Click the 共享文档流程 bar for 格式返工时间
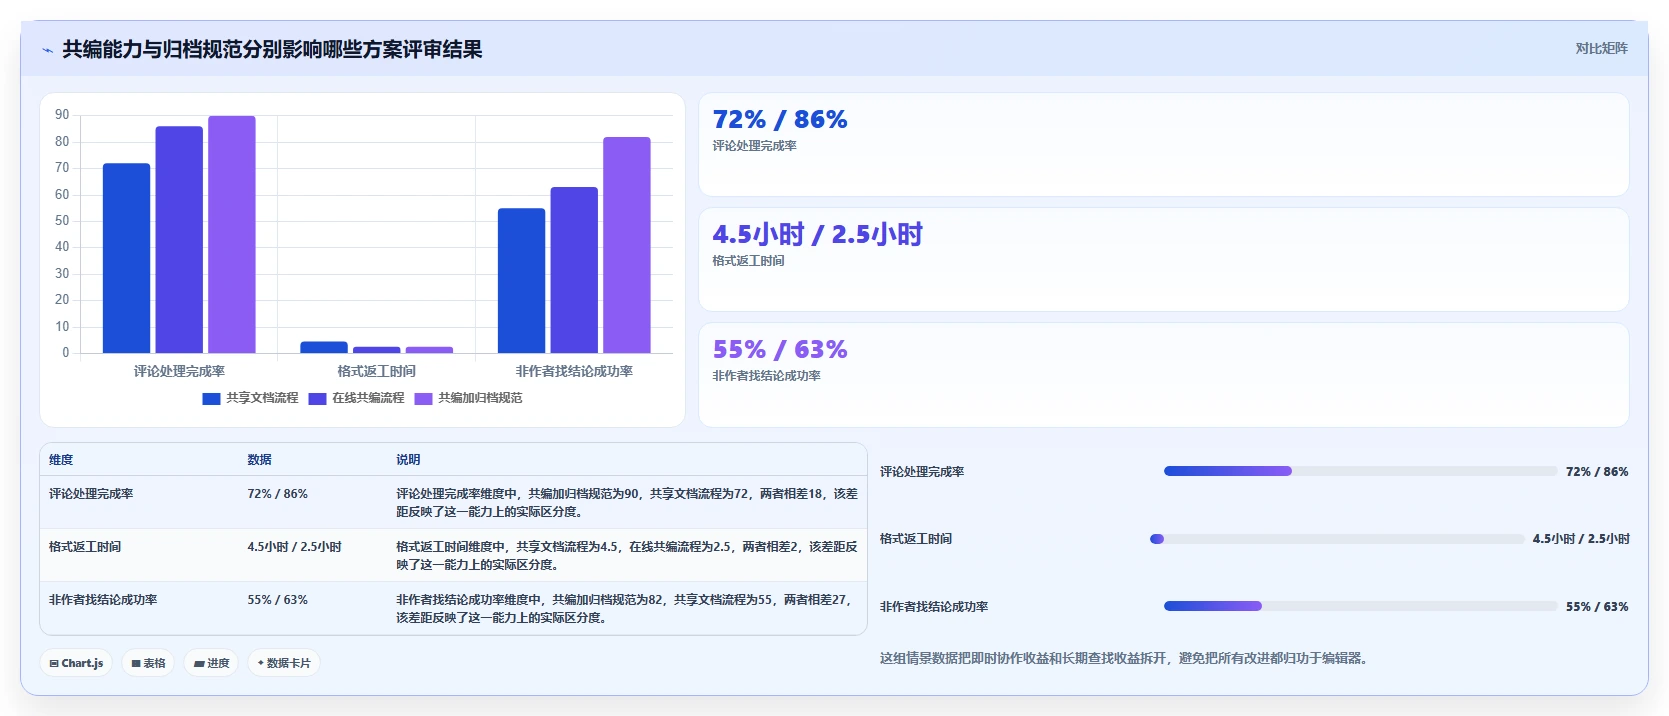The height and width of the screenshot is (716, 1669). 324,347
